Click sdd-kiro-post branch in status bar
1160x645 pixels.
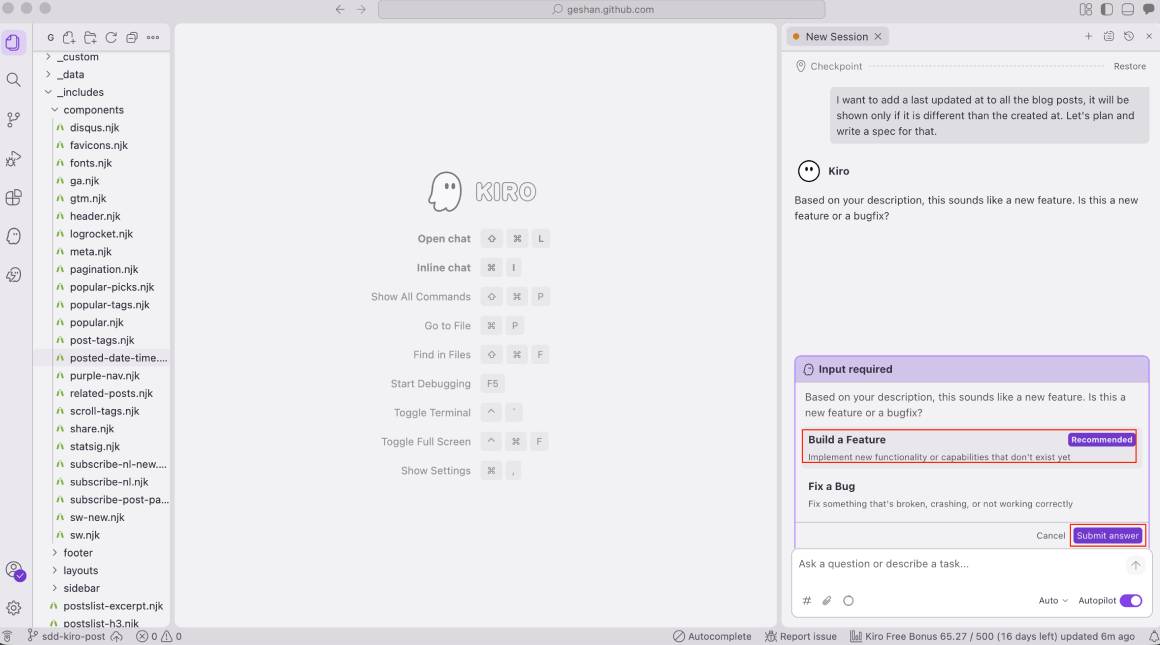pyautogui.click(x=67, y=636)
